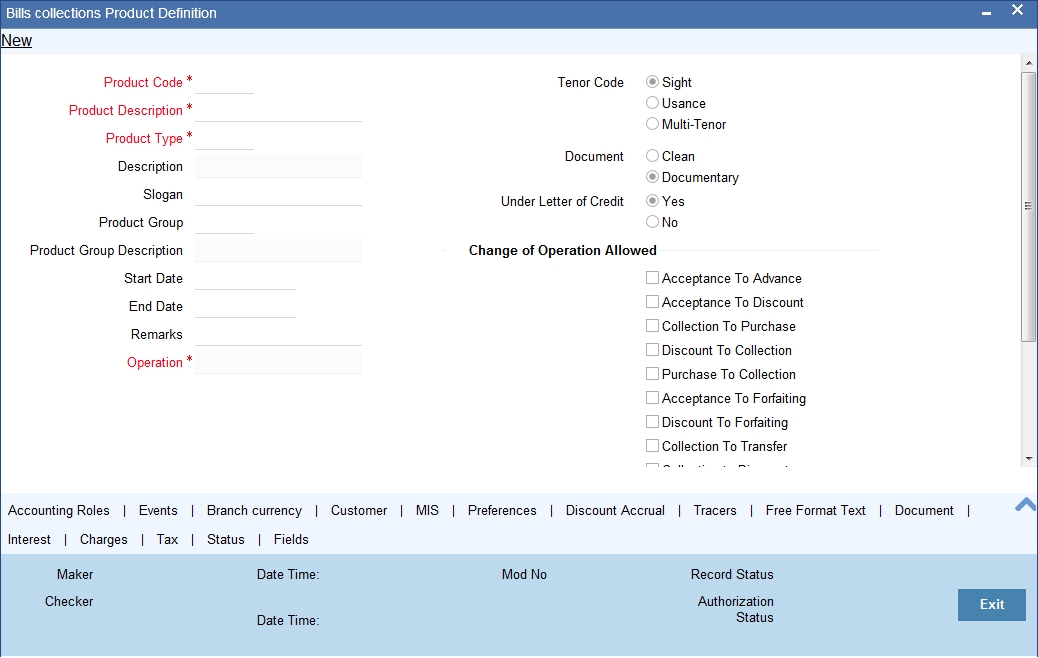Click the Product Type field
1038x658 pixels.
(224, 138)
